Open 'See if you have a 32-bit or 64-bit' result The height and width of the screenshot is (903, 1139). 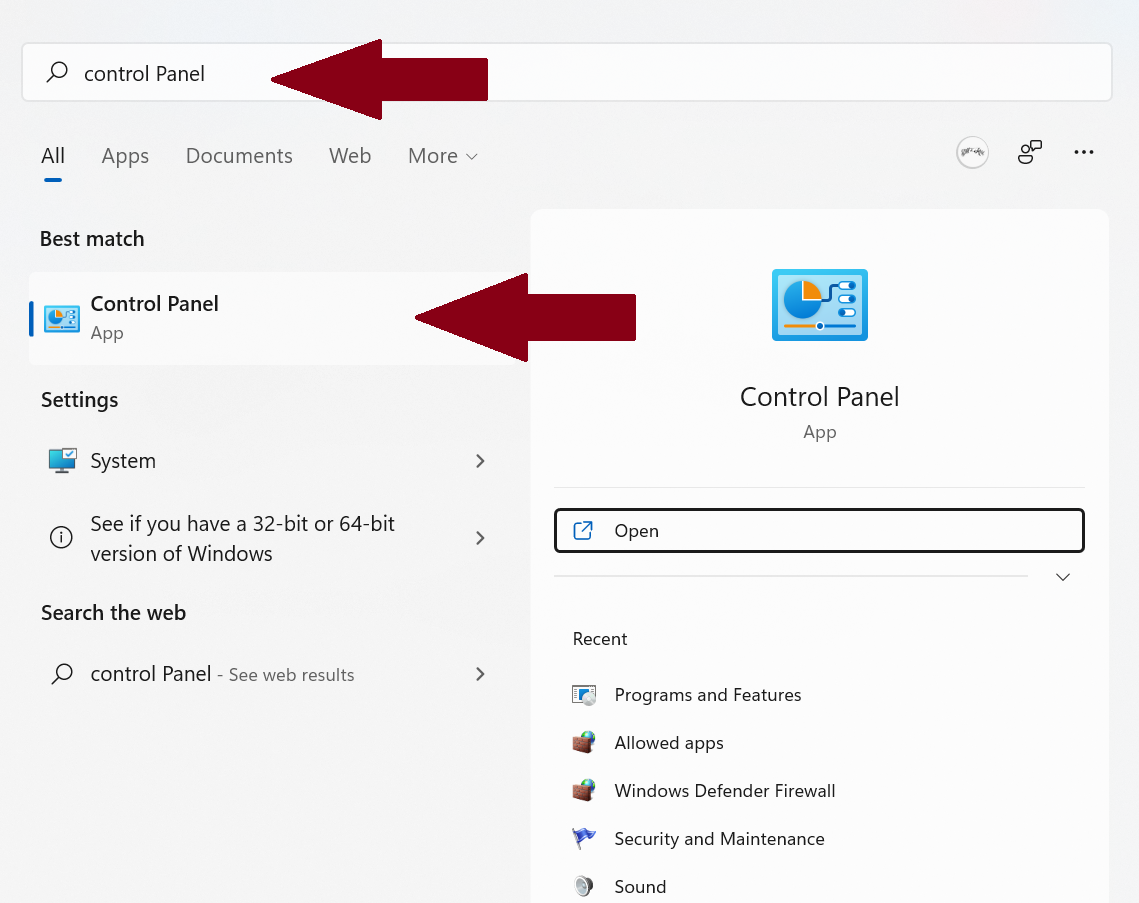tap(267, 538)
